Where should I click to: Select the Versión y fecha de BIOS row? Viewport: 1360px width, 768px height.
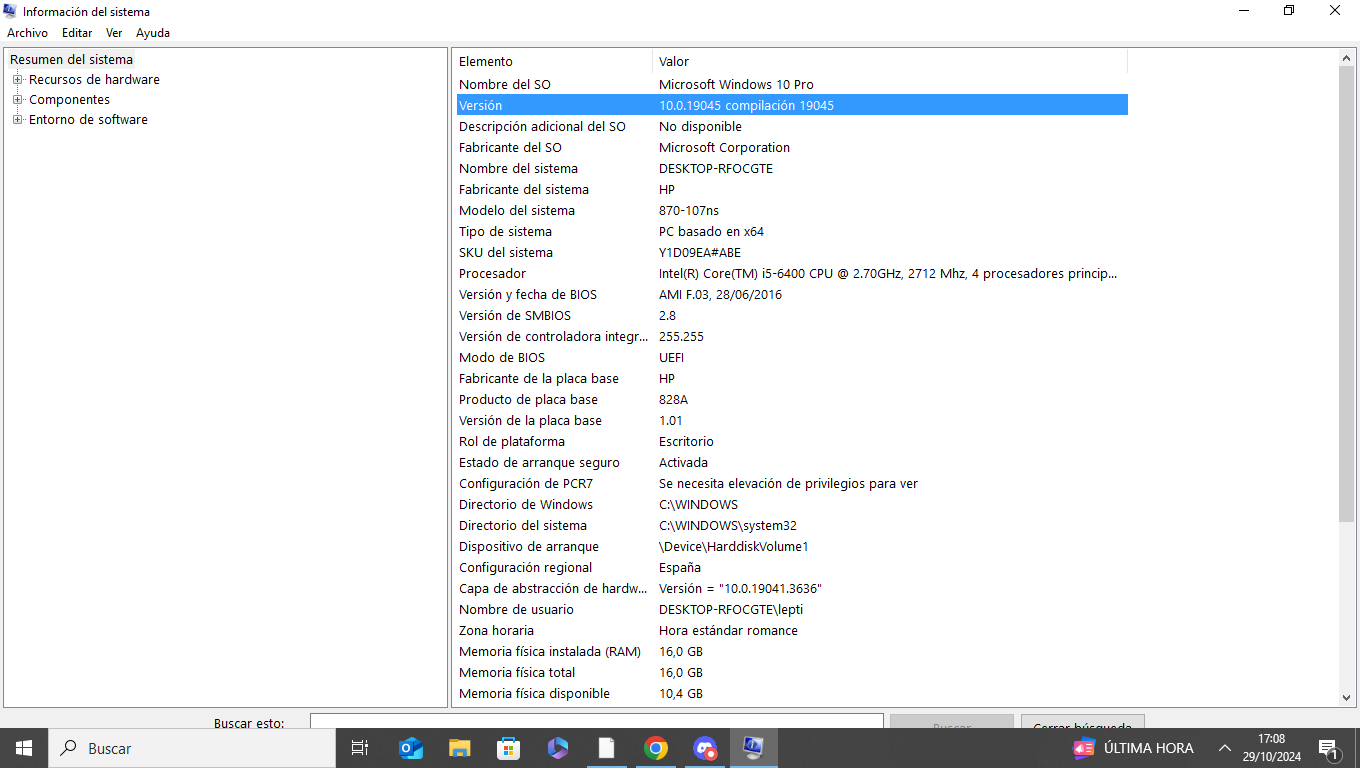click(792, 295)
